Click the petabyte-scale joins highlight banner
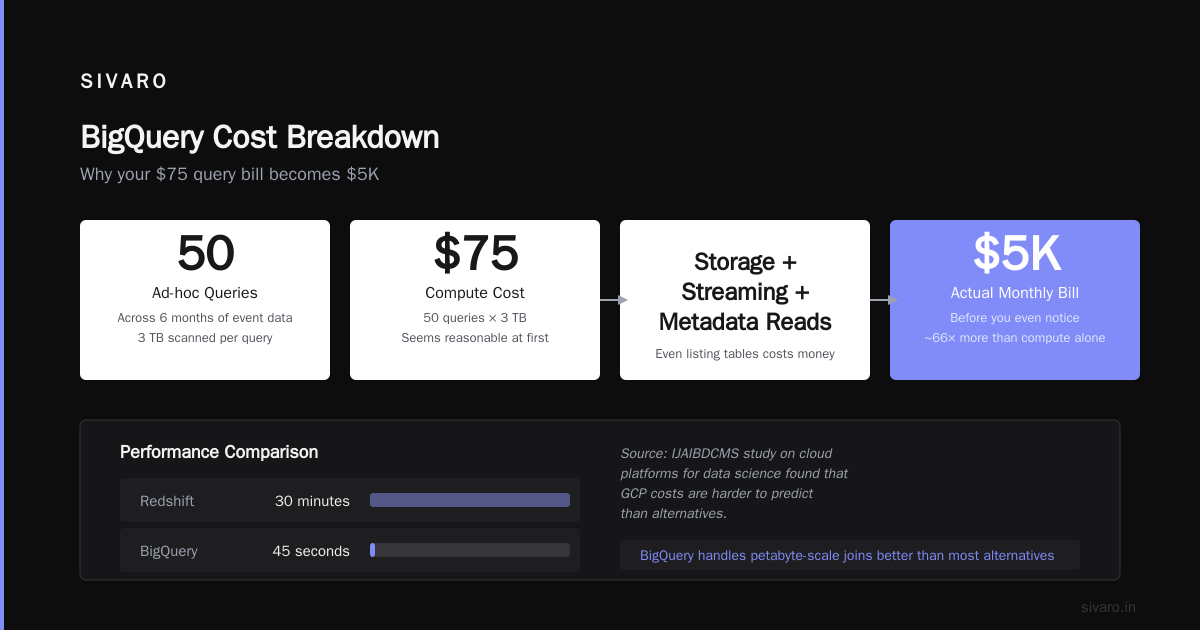This screenshot has width=1200, height=630. (850, 555)
